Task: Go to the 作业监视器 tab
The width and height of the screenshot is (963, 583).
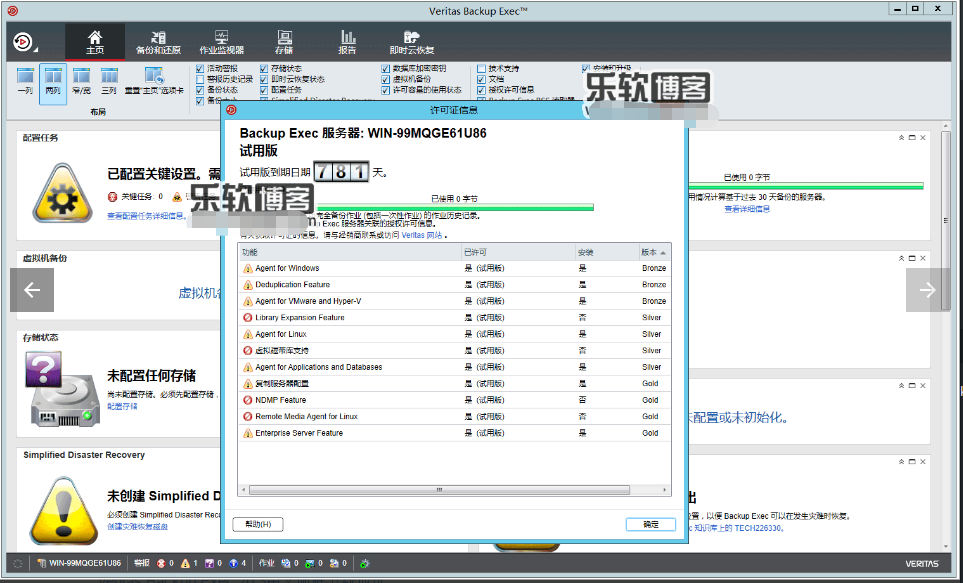Action: tap(222, 42)
